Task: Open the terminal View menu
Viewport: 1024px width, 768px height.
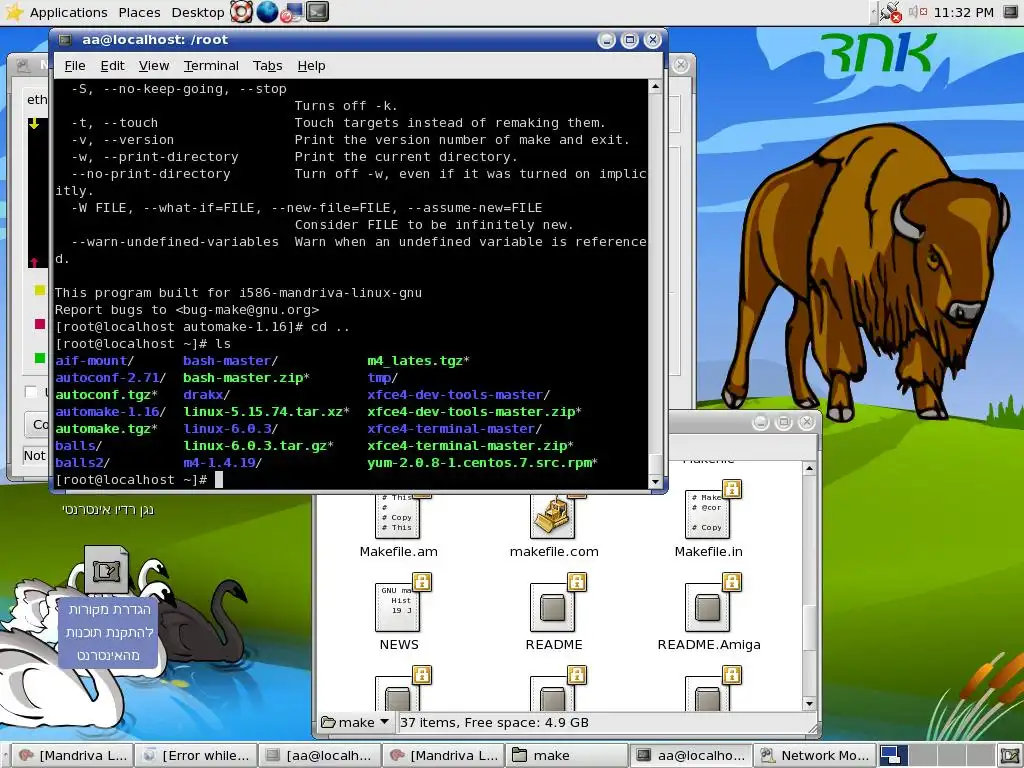Action: pos(153,65)
